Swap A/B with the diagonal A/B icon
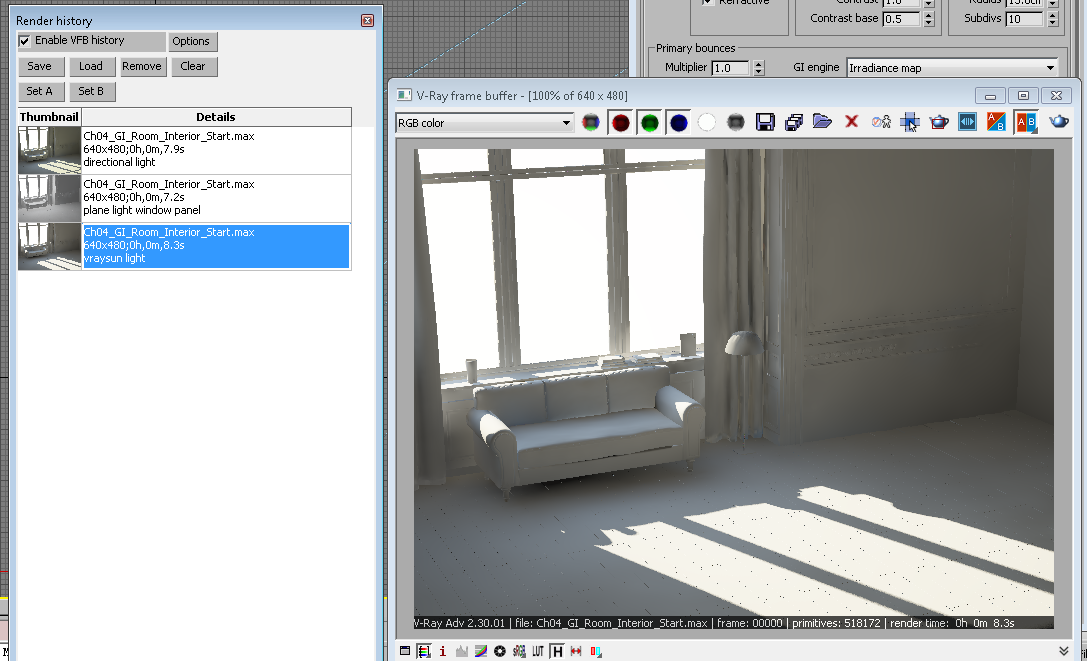This screenshot has width=1087, height=661. click(x=996, y=122)
